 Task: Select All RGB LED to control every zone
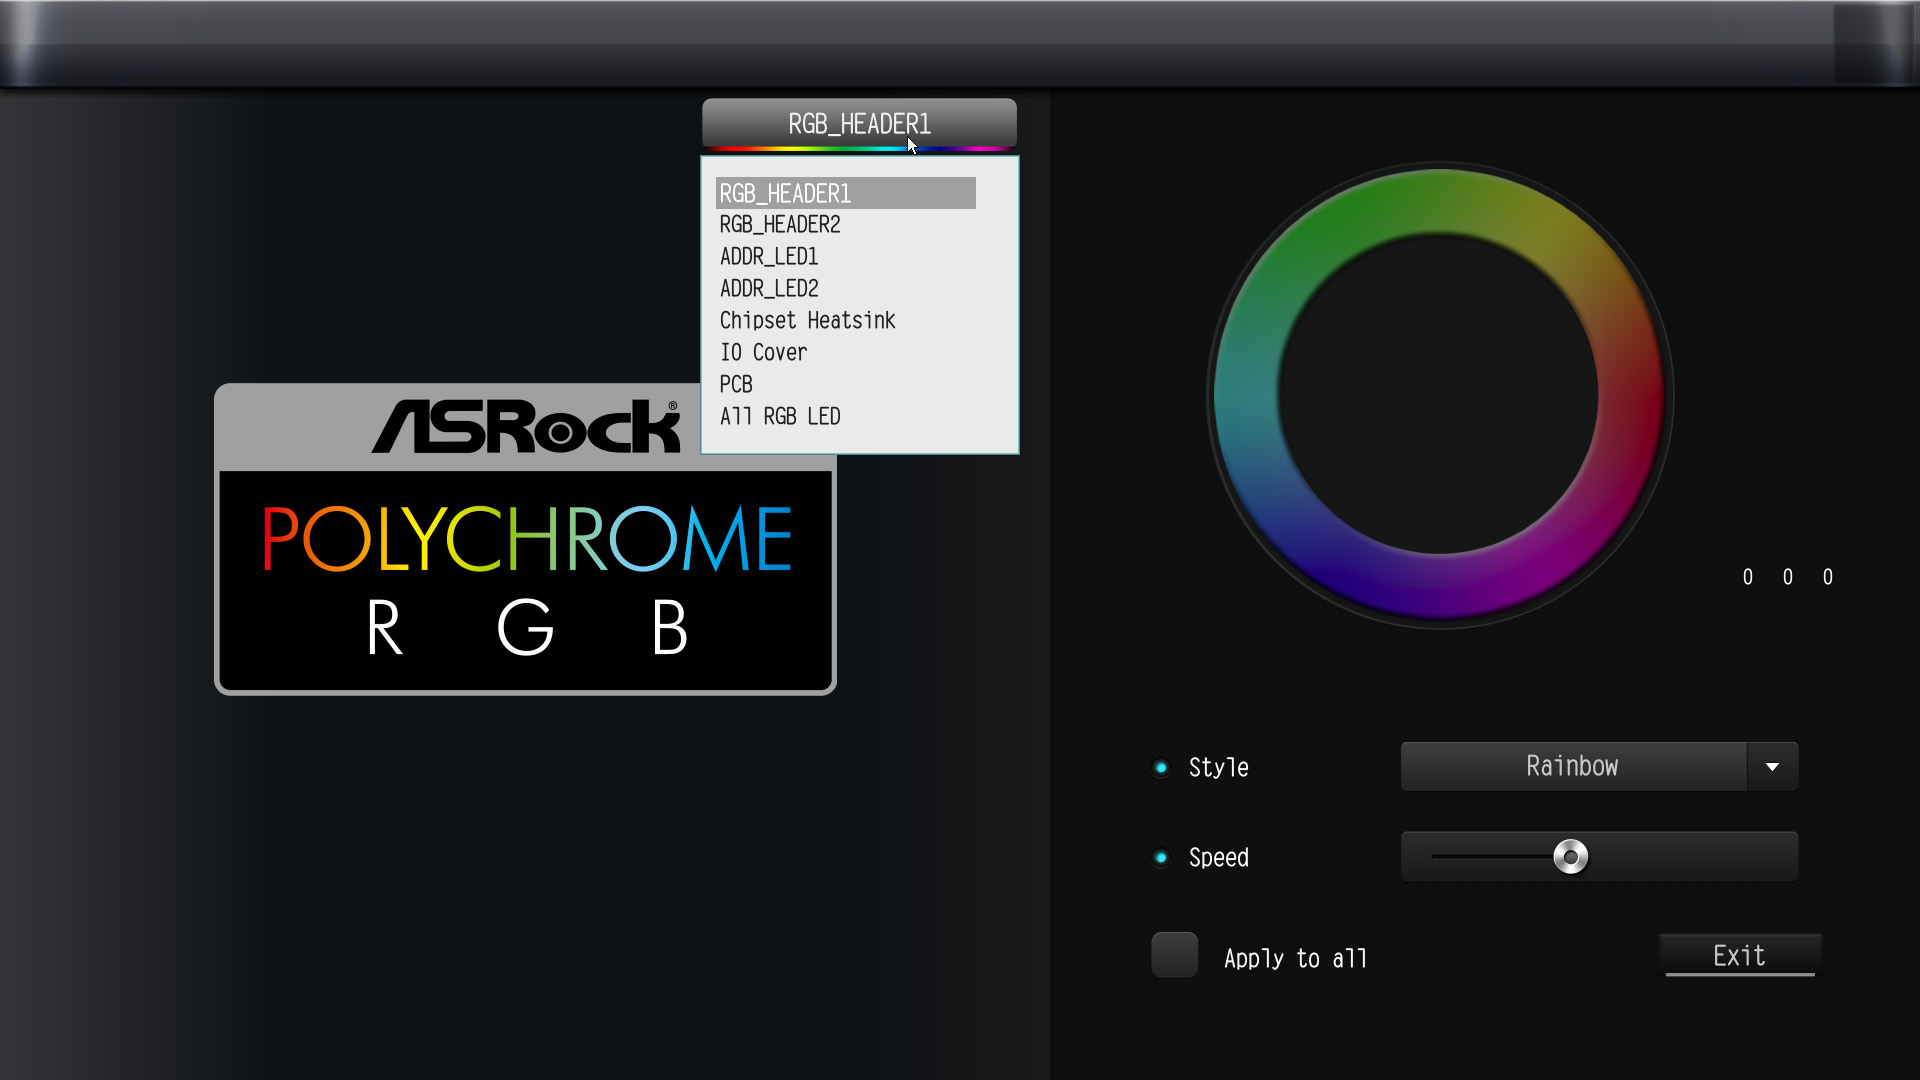coord(780,416)
